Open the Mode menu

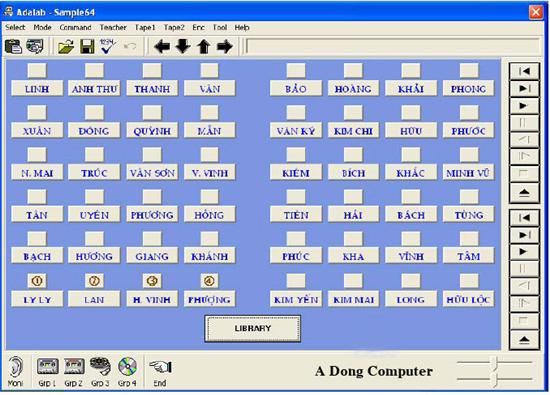click(42, 27)
